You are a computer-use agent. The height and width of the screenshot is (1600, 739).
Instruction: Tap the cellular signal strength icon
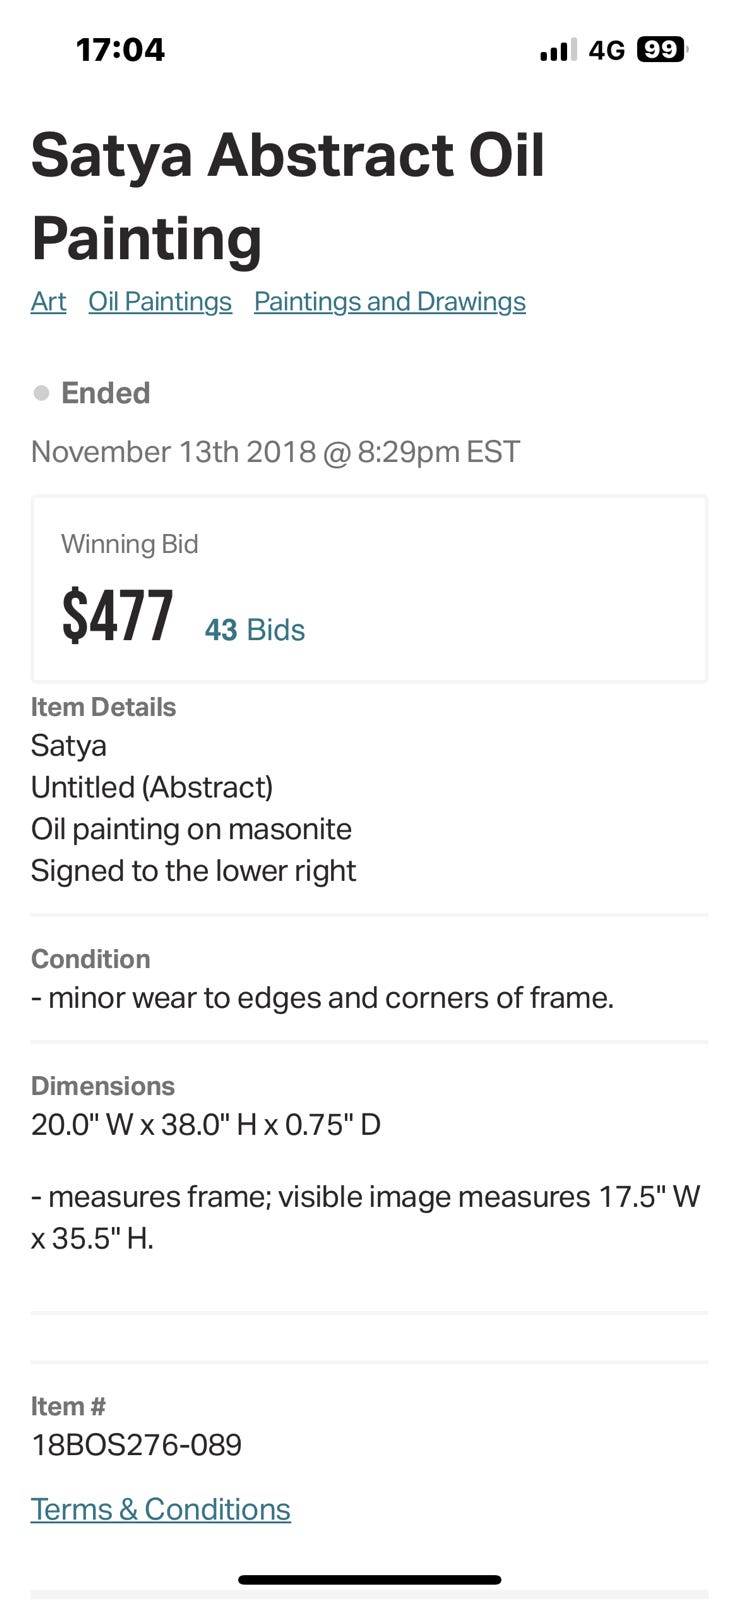tap(557, 50)
